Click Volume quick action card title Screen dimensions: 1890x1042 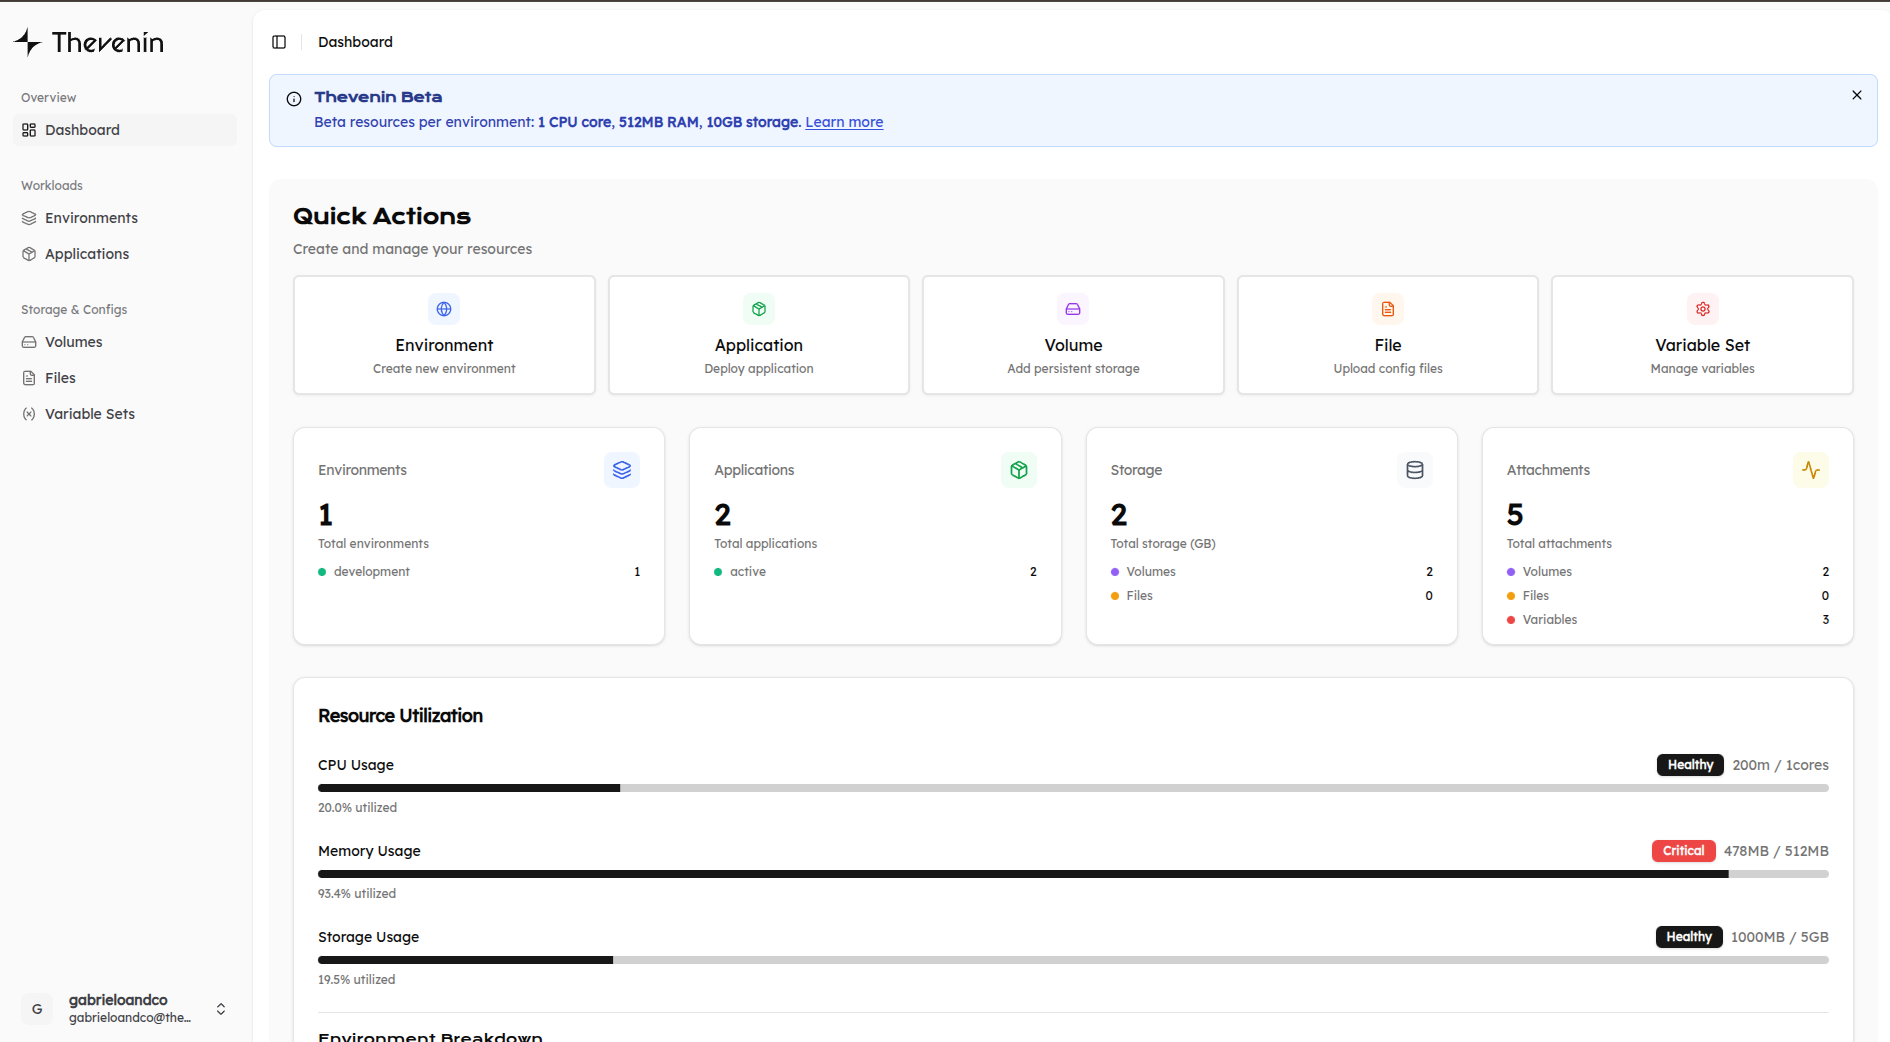pyautogui.click(x=1073, y=345)
